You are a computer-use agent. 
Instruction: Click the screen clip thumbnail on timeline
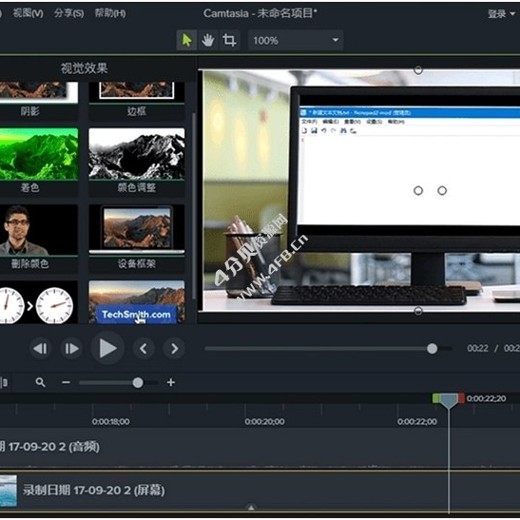tap(8, 491)
